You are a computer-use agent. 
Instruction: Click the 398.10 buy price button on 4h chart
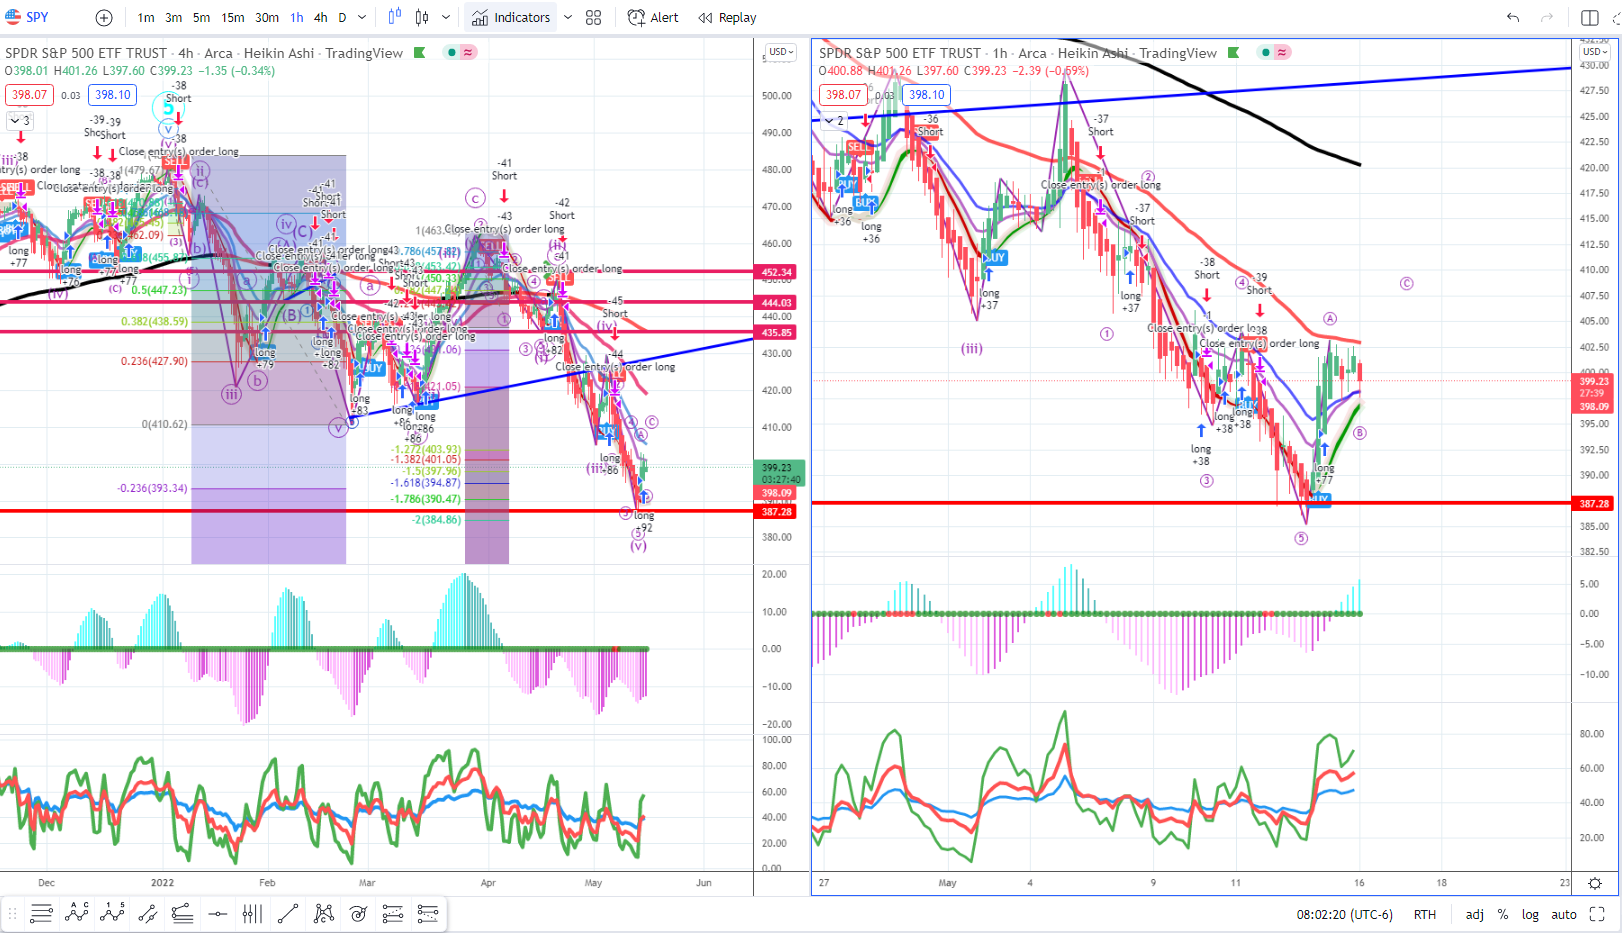click(x=112, y=95)
